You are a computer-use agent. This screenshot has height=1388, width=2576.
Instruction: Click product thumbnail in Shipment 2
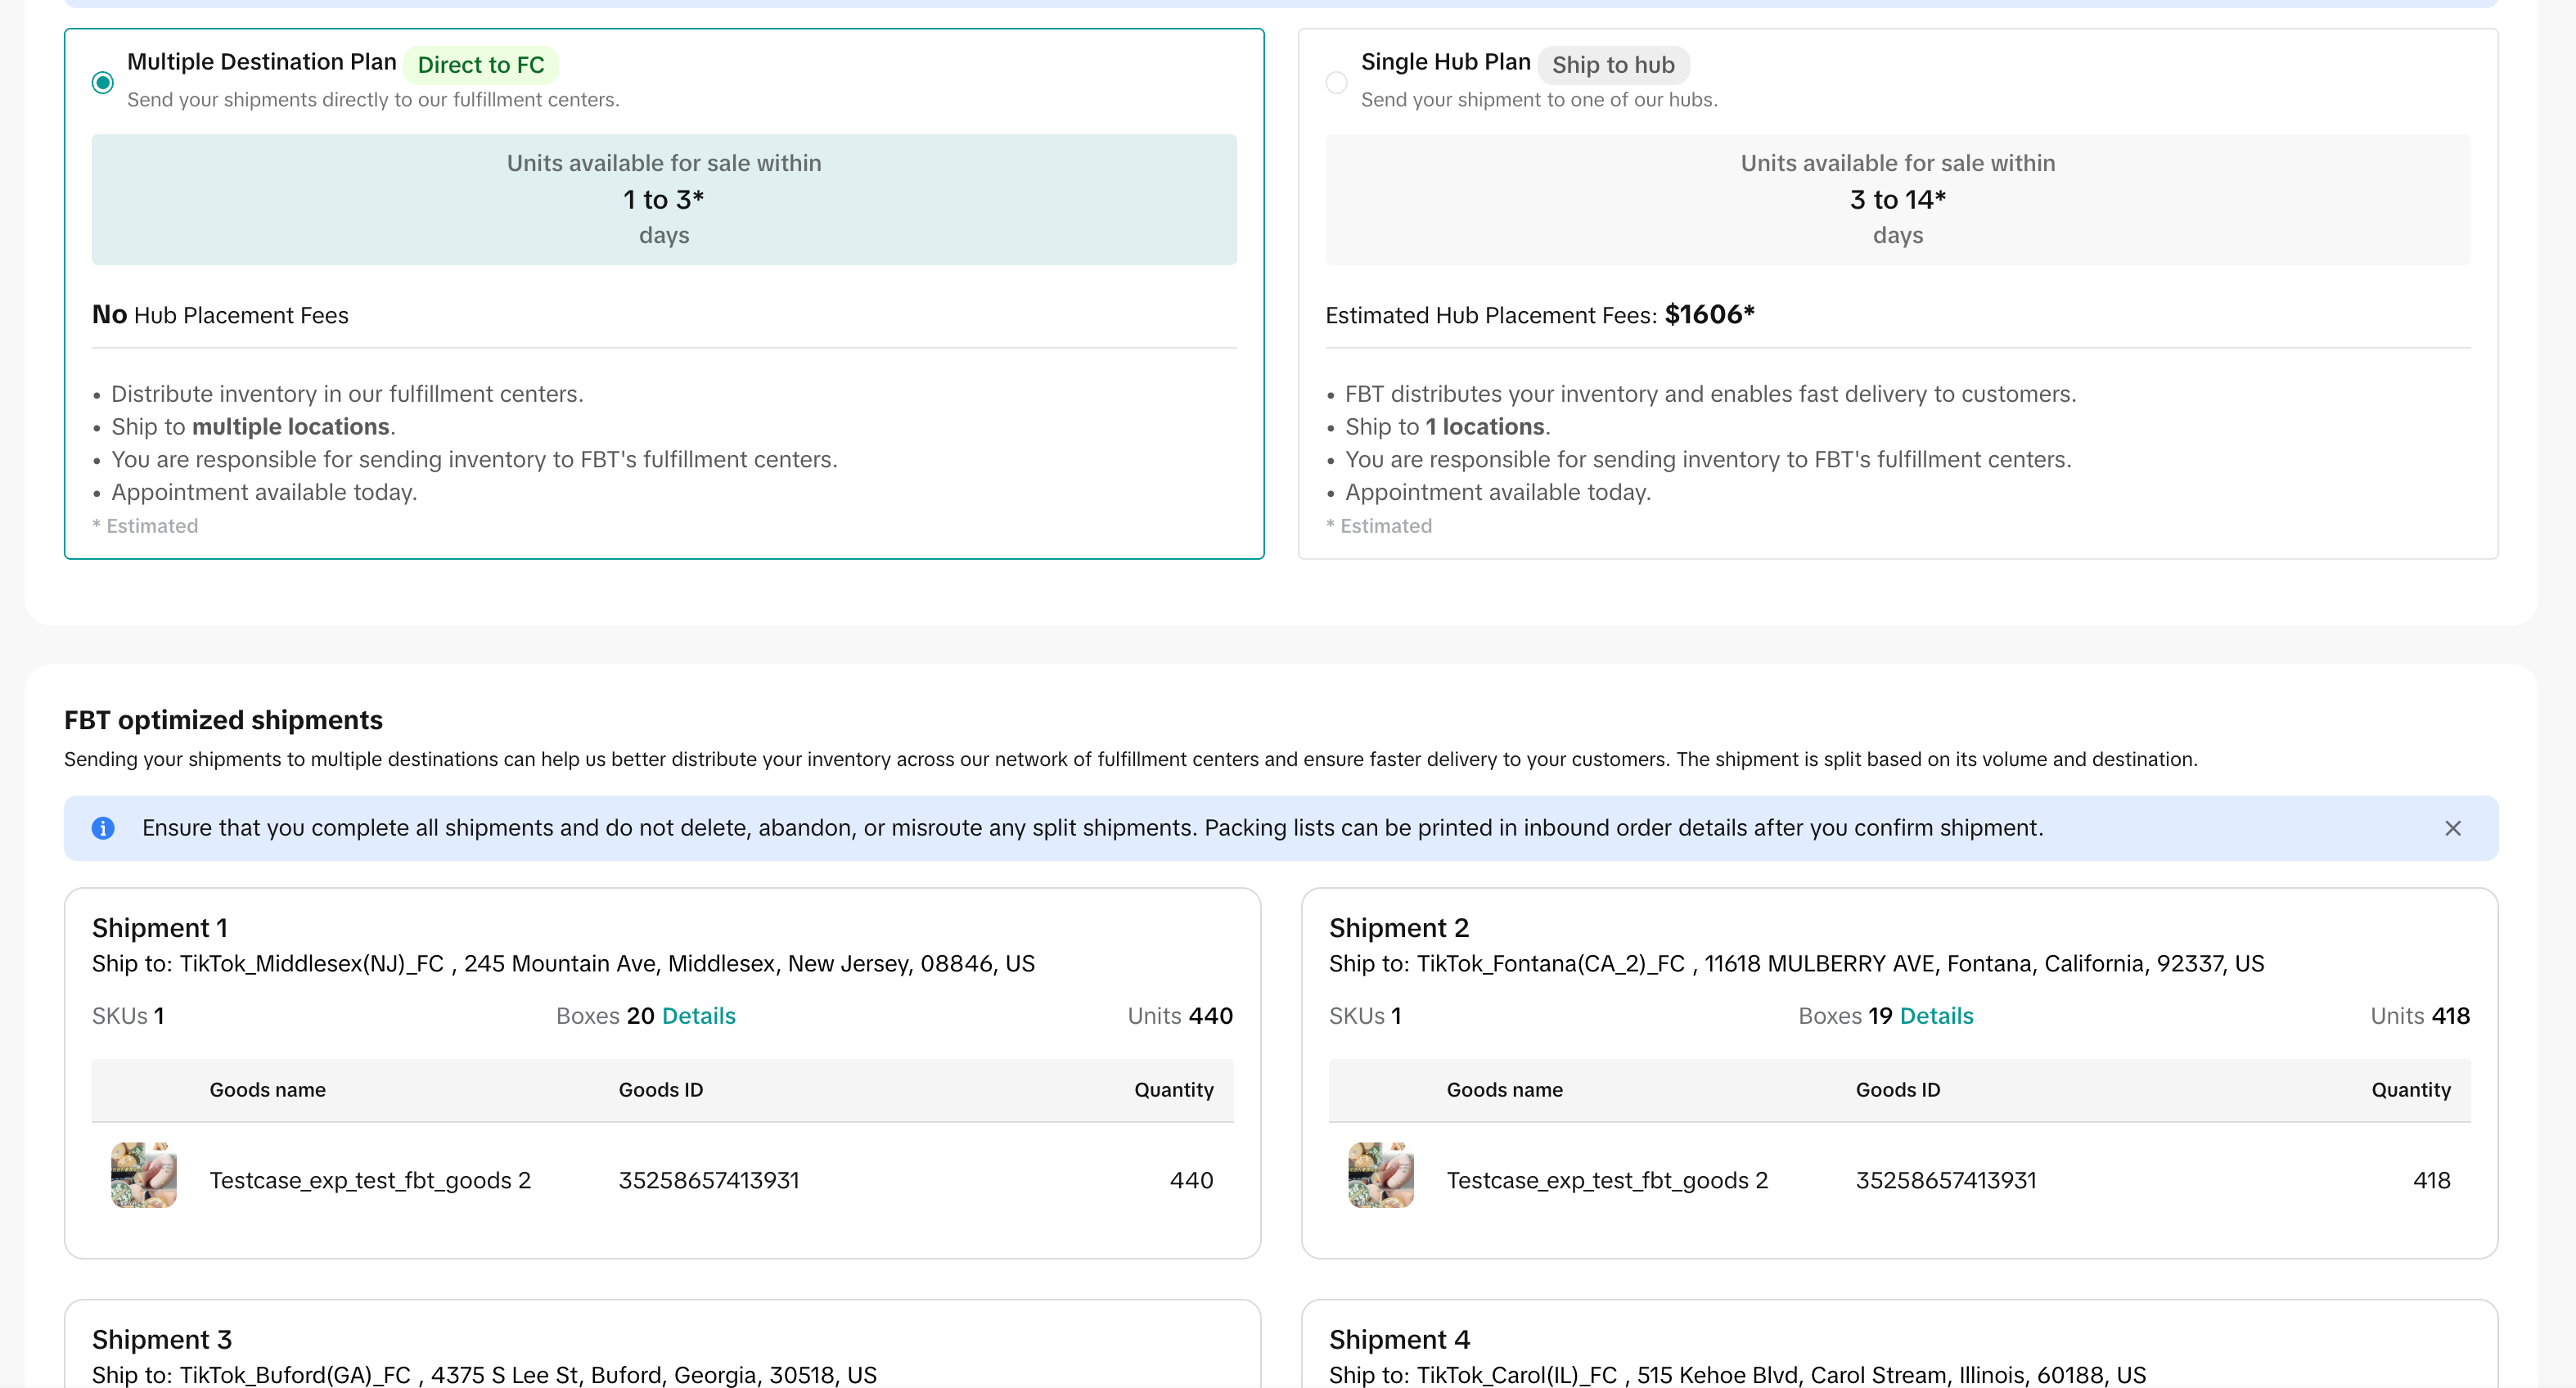point(1381,1175)
